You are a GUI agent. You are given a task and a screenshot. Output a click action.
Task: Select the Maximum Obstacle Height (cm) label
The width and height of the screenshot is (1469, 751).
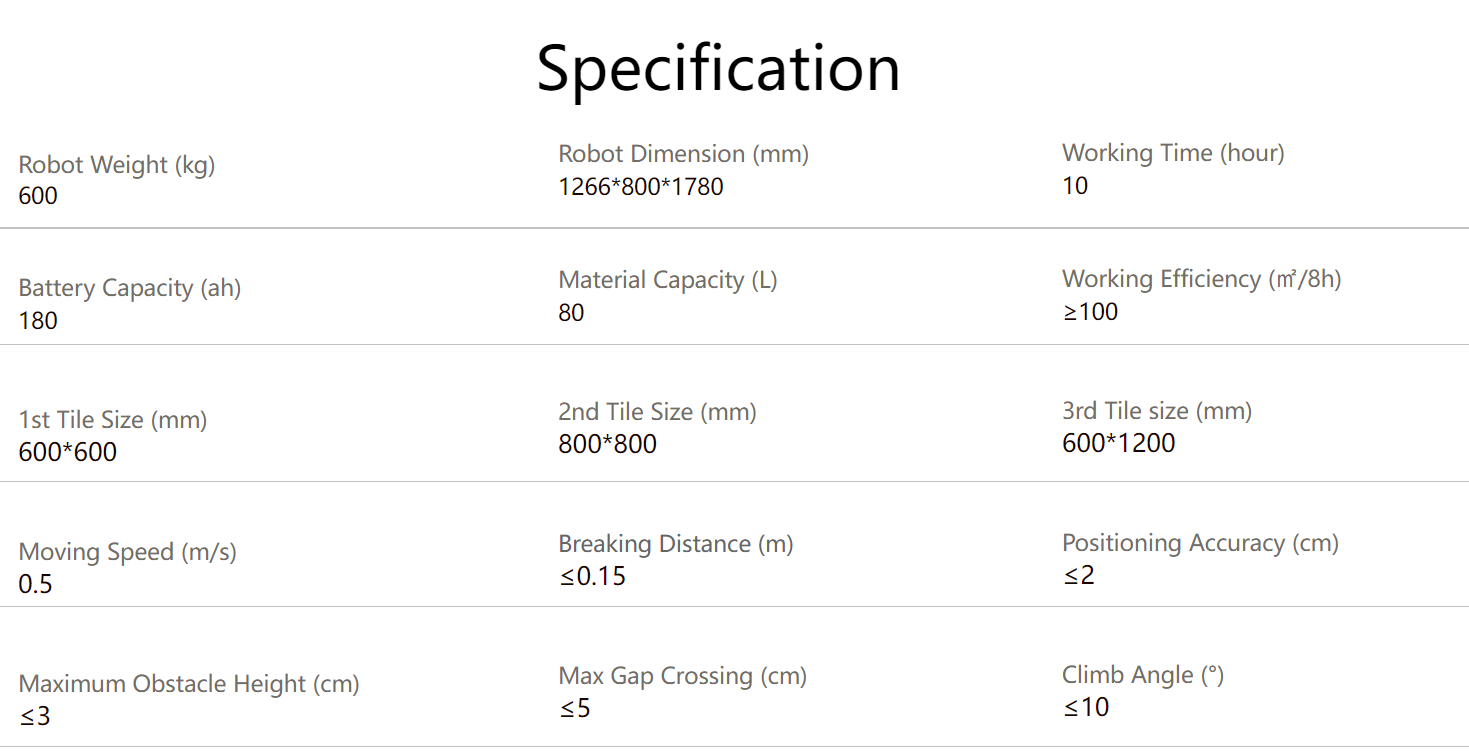point(189,684)
